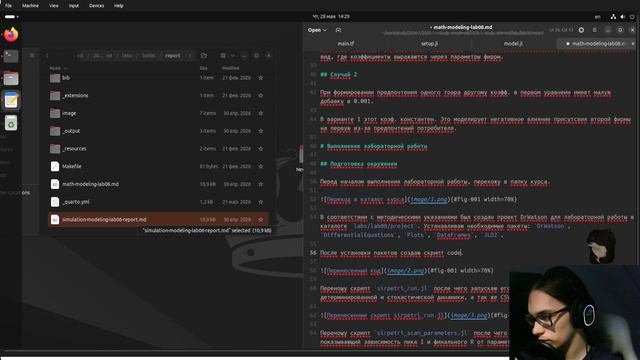Open VirtualBox View menu
The image size is (640, 360).
[54, 6]
